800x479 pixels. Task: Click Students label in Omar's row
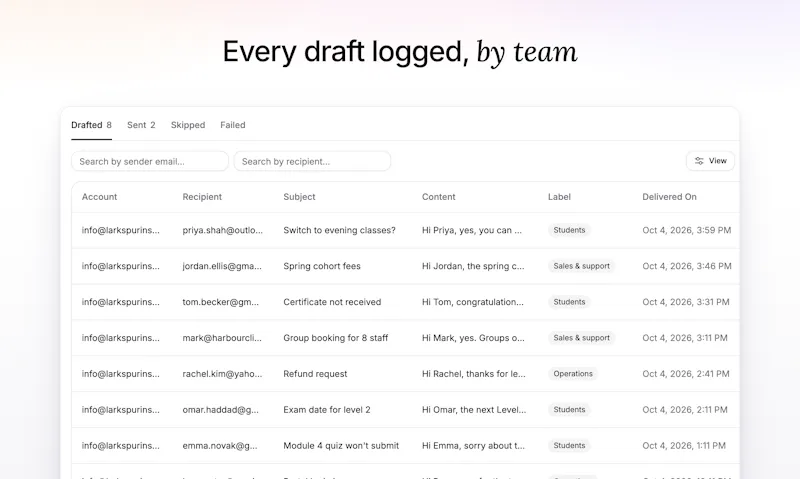[569, 410]
